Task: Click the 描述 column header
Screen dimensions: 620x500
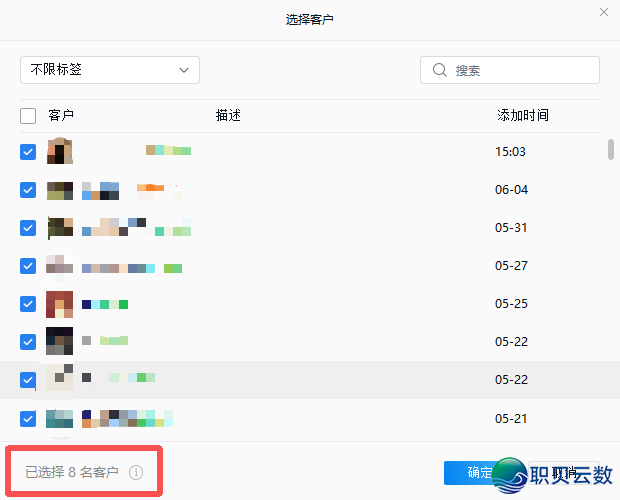Action: pos(228,115)
